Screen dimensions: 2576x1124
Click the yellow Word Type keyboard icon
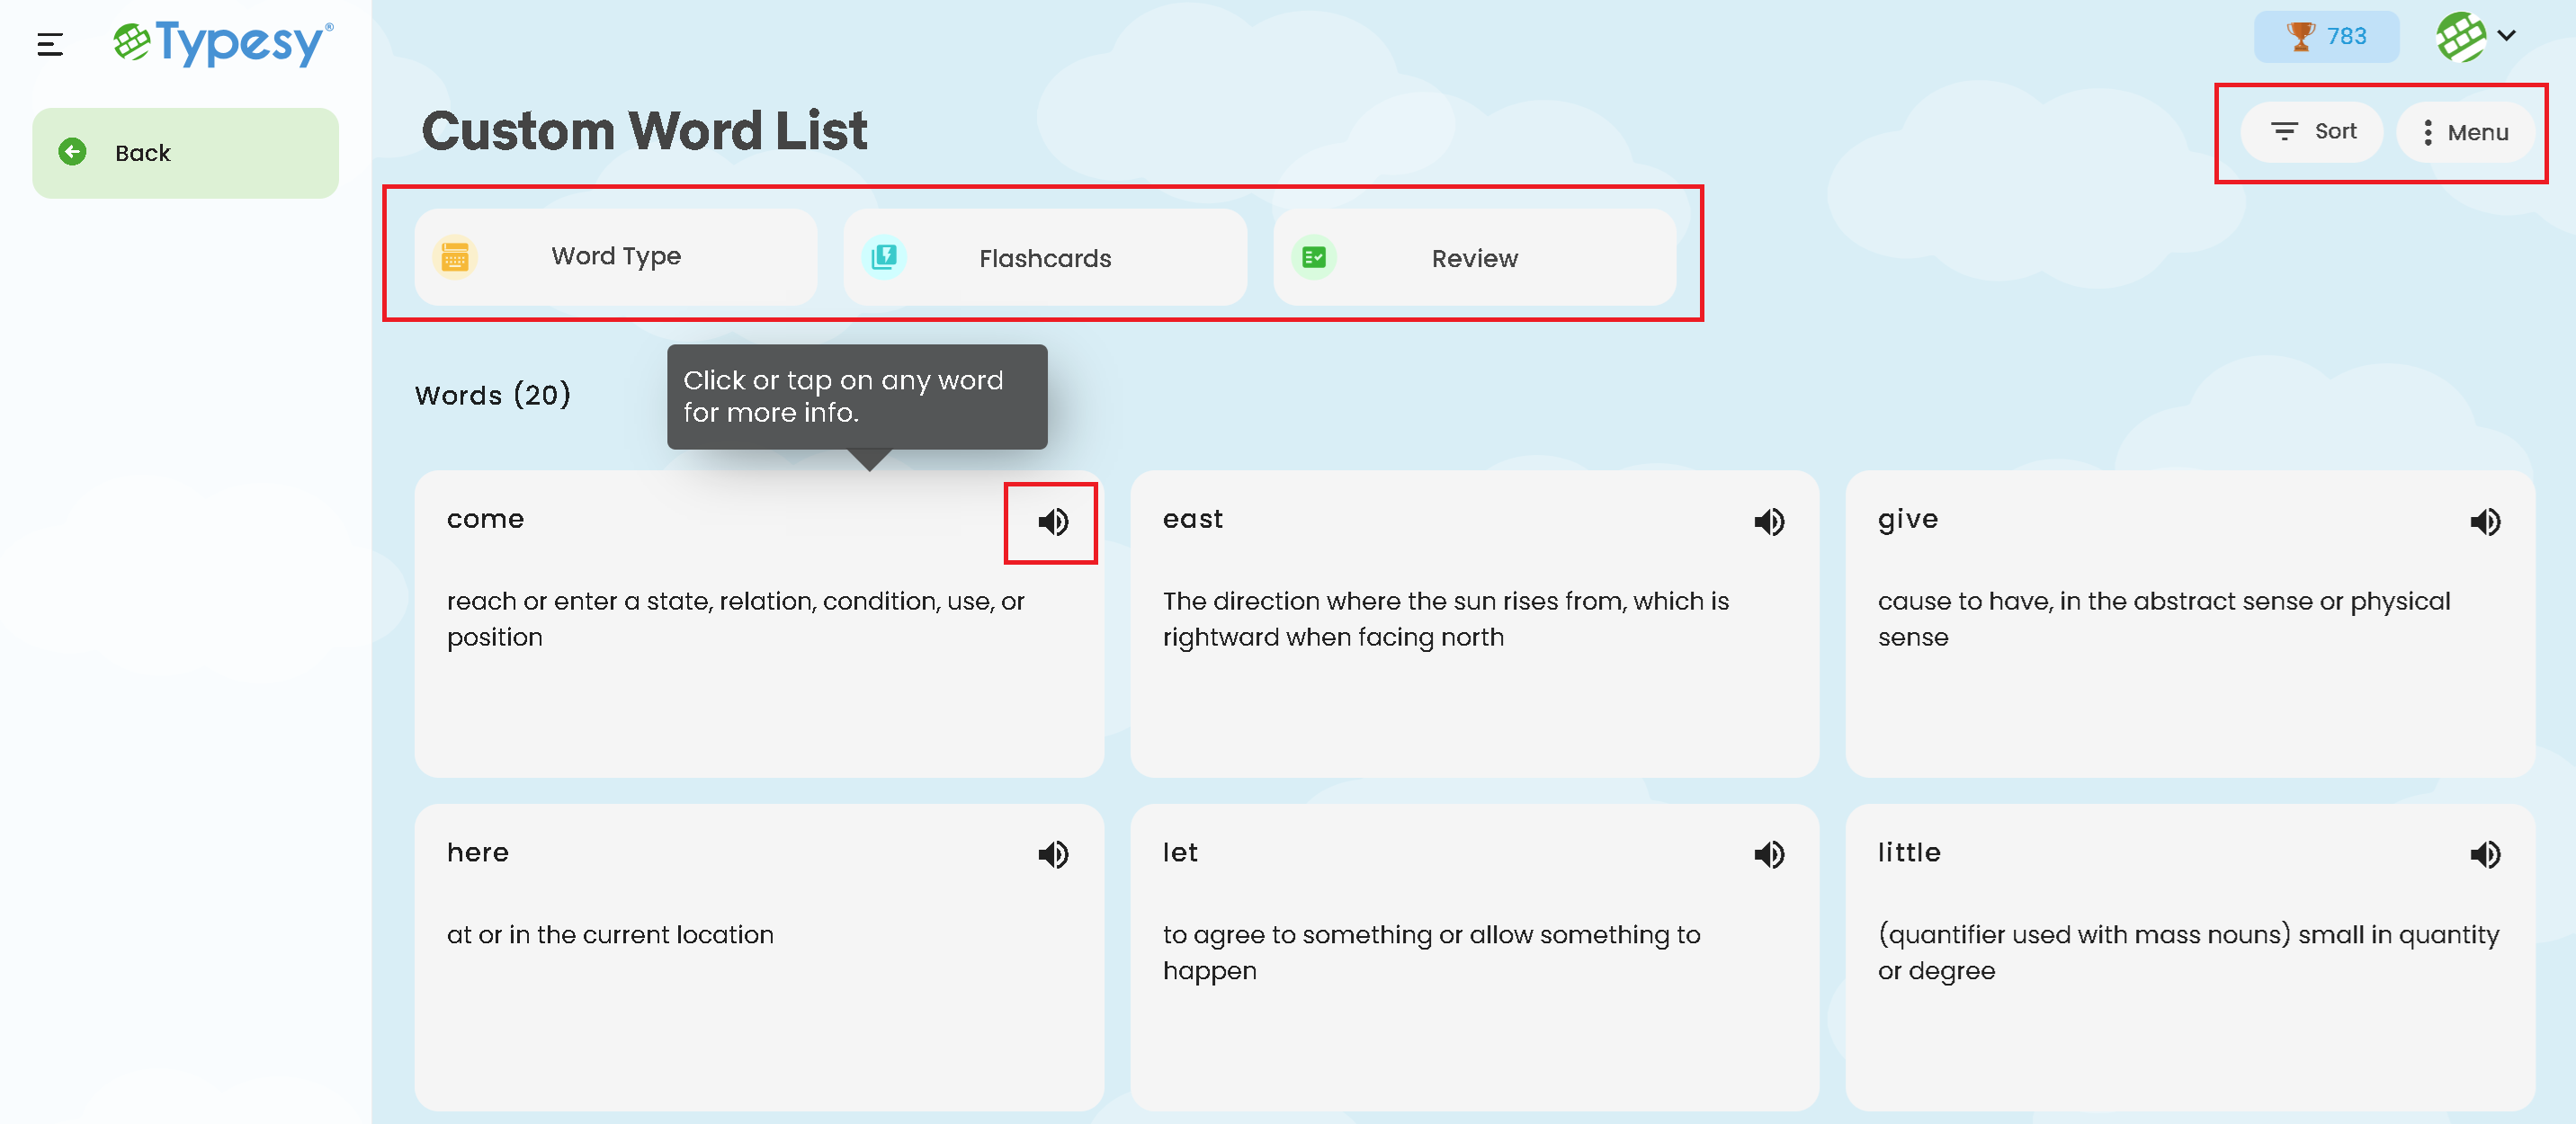[x=455, y=258]
